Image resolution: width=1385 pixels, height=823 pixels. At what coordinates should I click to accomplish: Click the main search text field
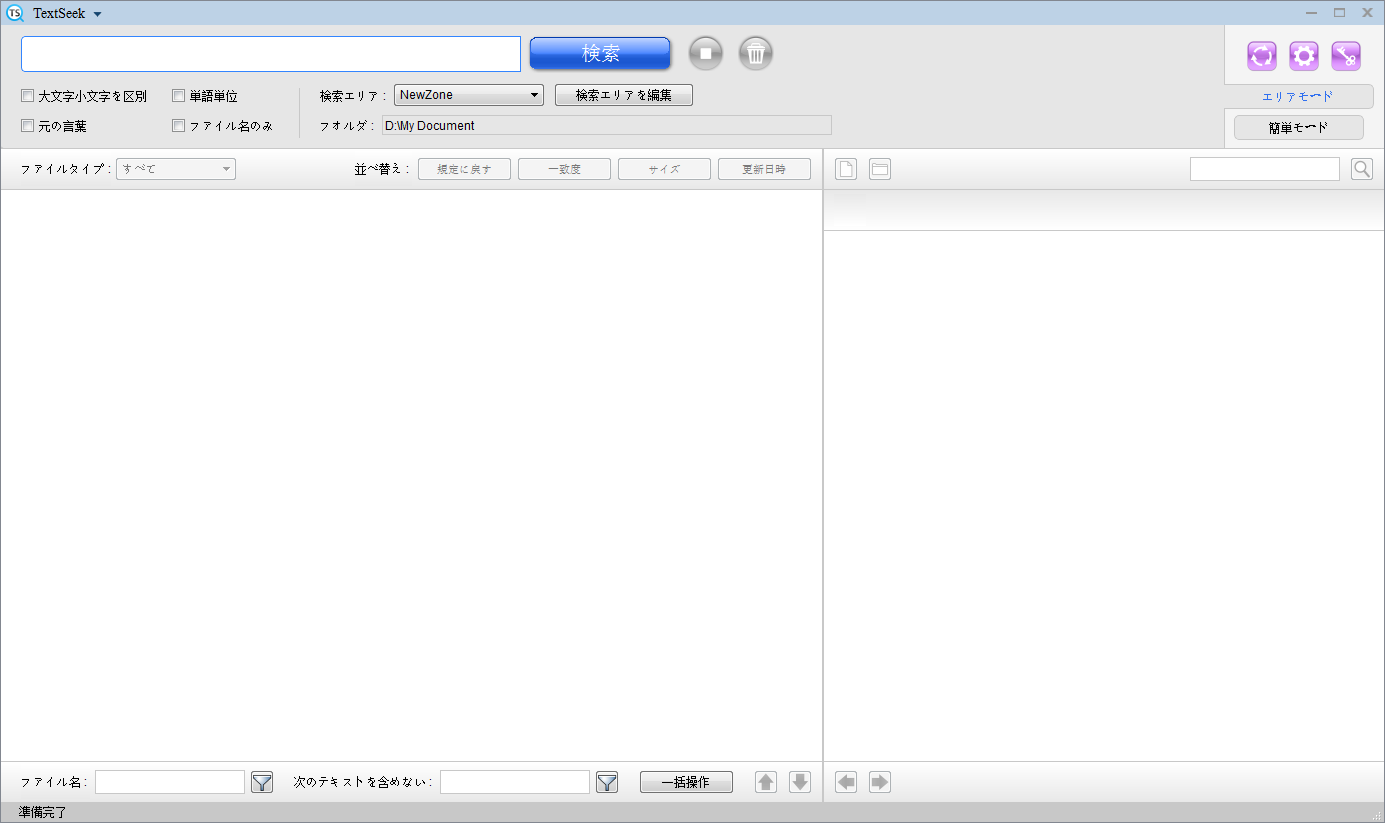[270, 54]
